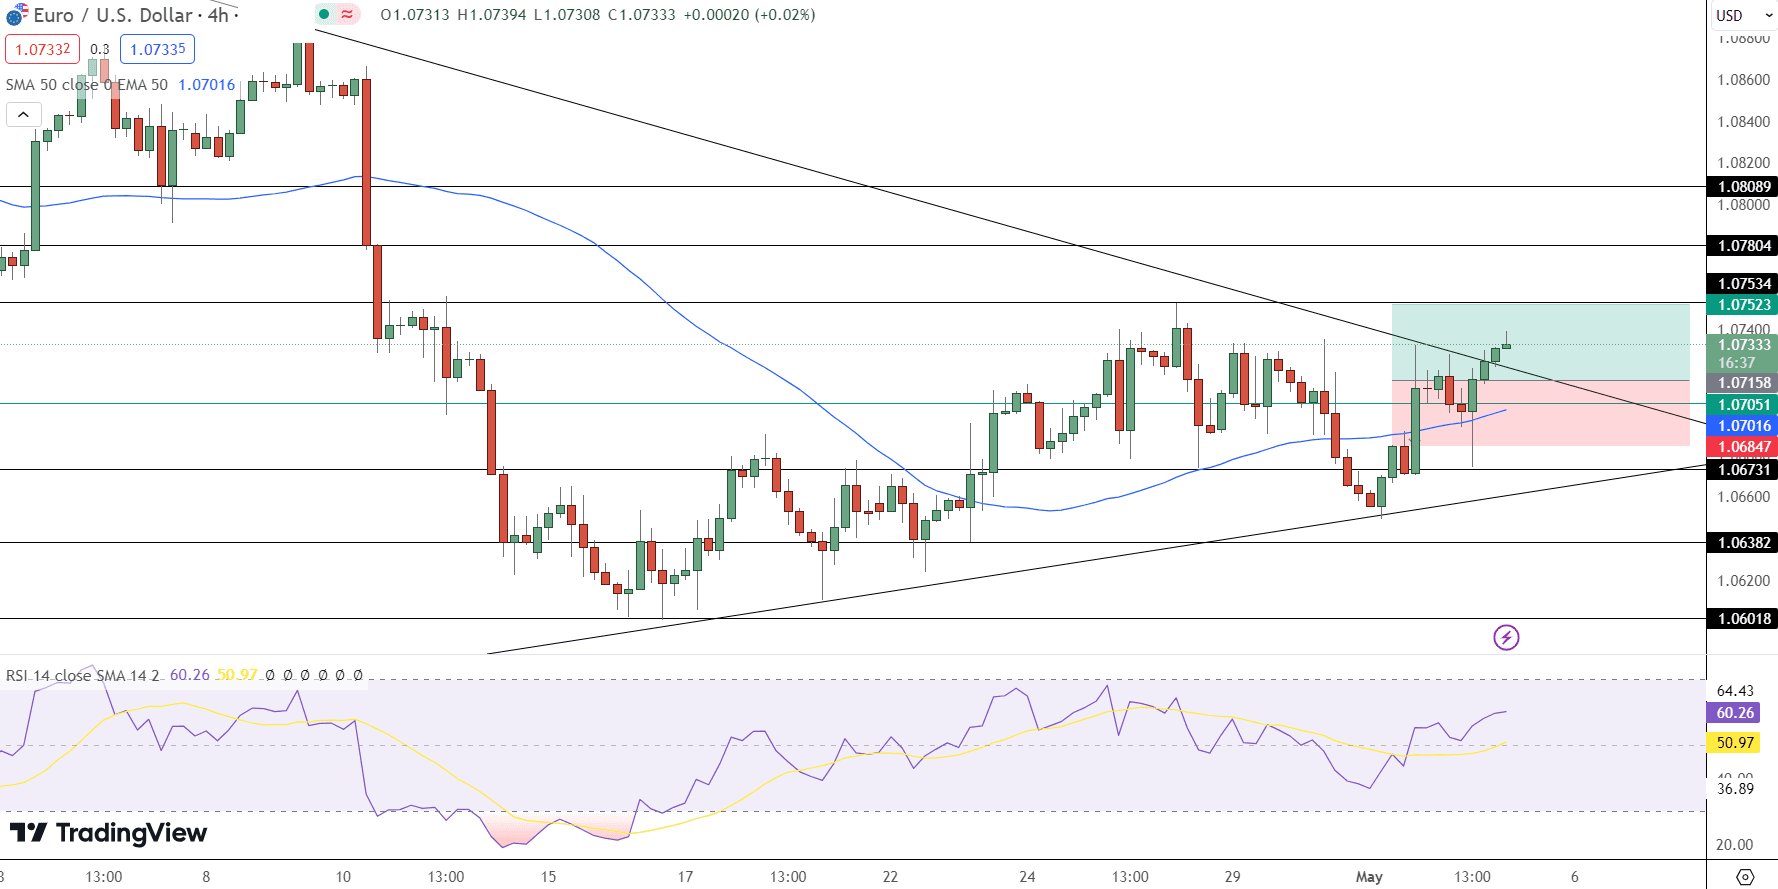Select the SMA 50 close indicator label
The image size is (1778, 889).
click(x=52, y=85)
